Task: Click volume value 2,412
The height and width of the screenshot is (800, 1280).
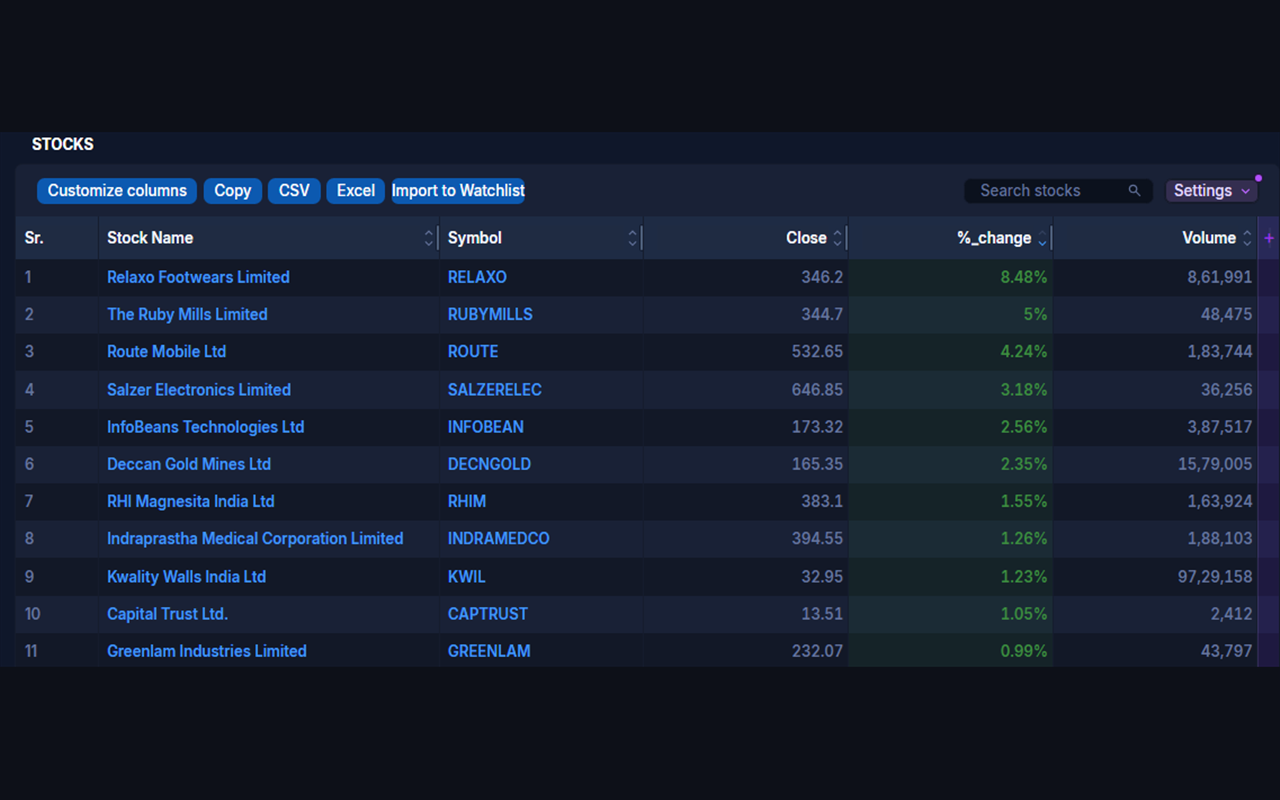Action: (1233, 614)
